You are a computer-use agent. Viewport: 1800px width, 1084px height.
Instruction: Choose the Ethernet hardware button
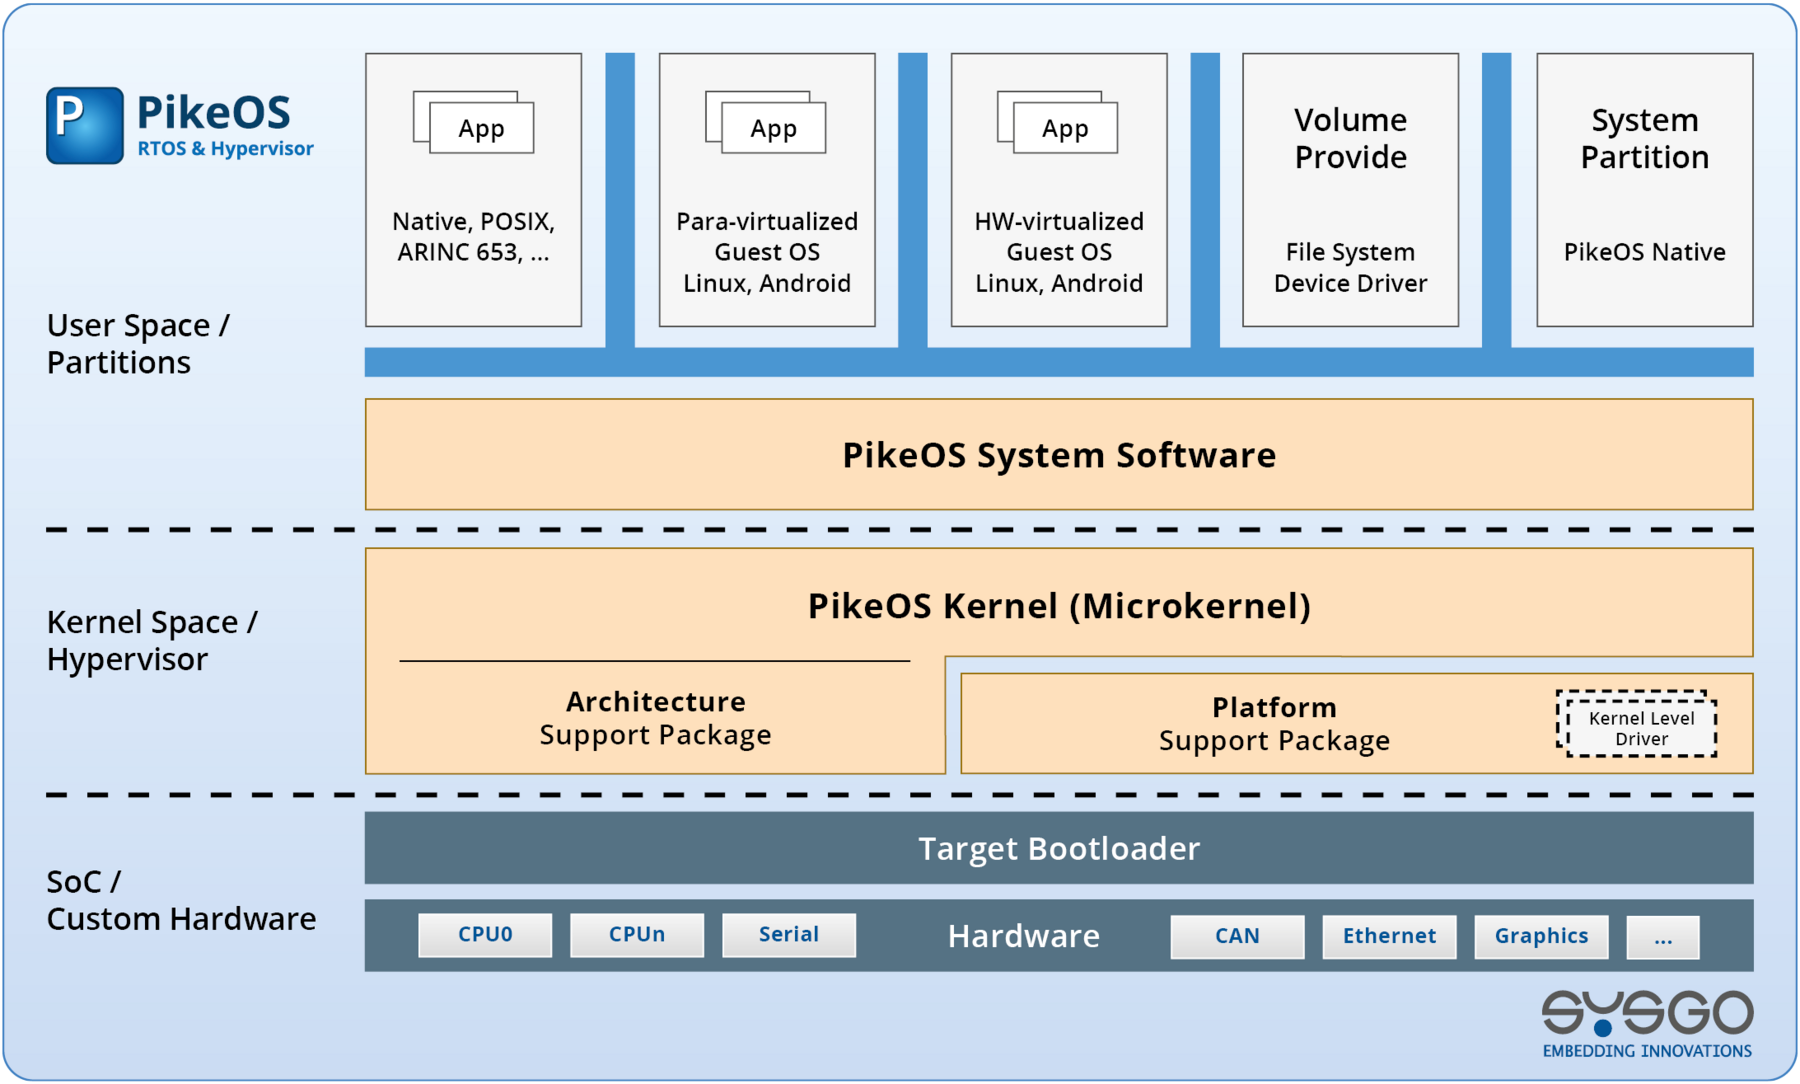1388,936
